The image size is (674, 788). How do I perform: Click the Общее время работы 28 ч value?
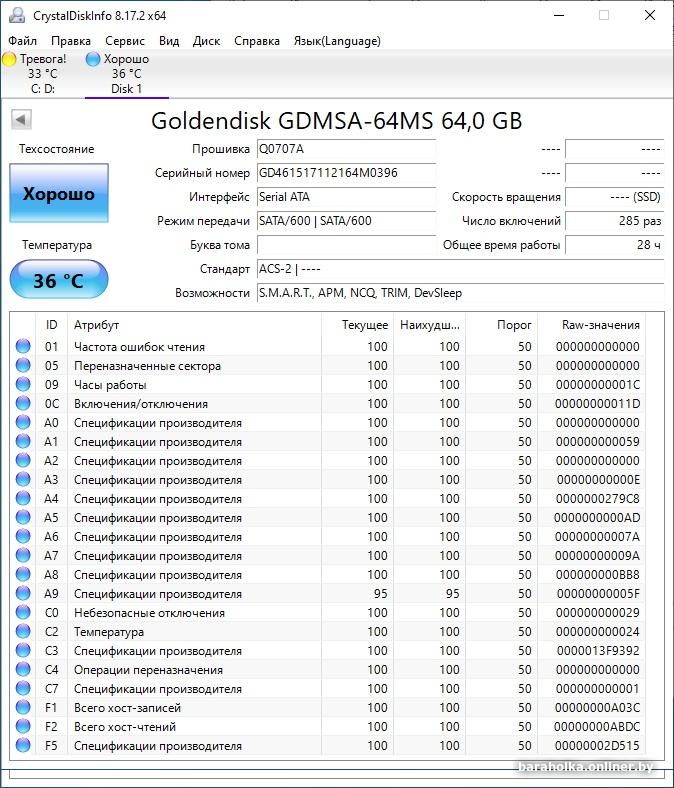pos(614,245)
